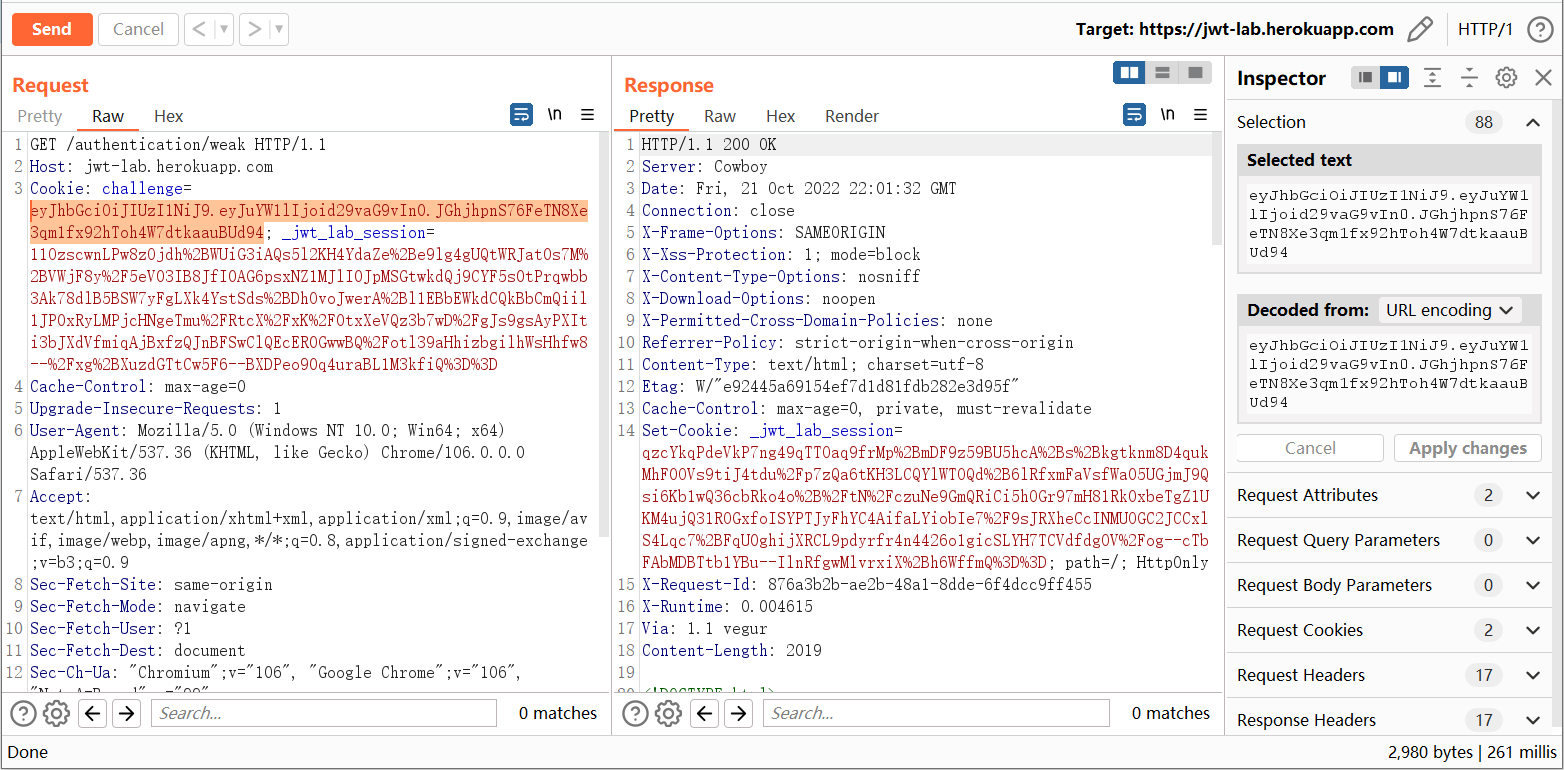Go to previous match in Response search
The height and width of the screenshot is (770, 1564).
(705, 713)
